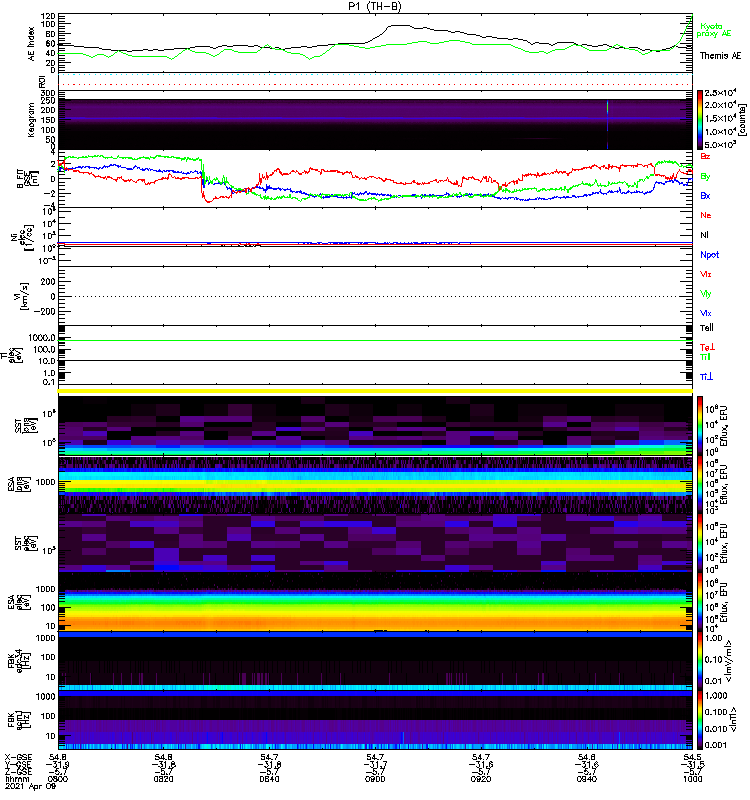This screenshot has width=750, height=800.
Task: Click the plot title P1 (TH-B)
Action: pyautogui.click(x=375, y=6)
